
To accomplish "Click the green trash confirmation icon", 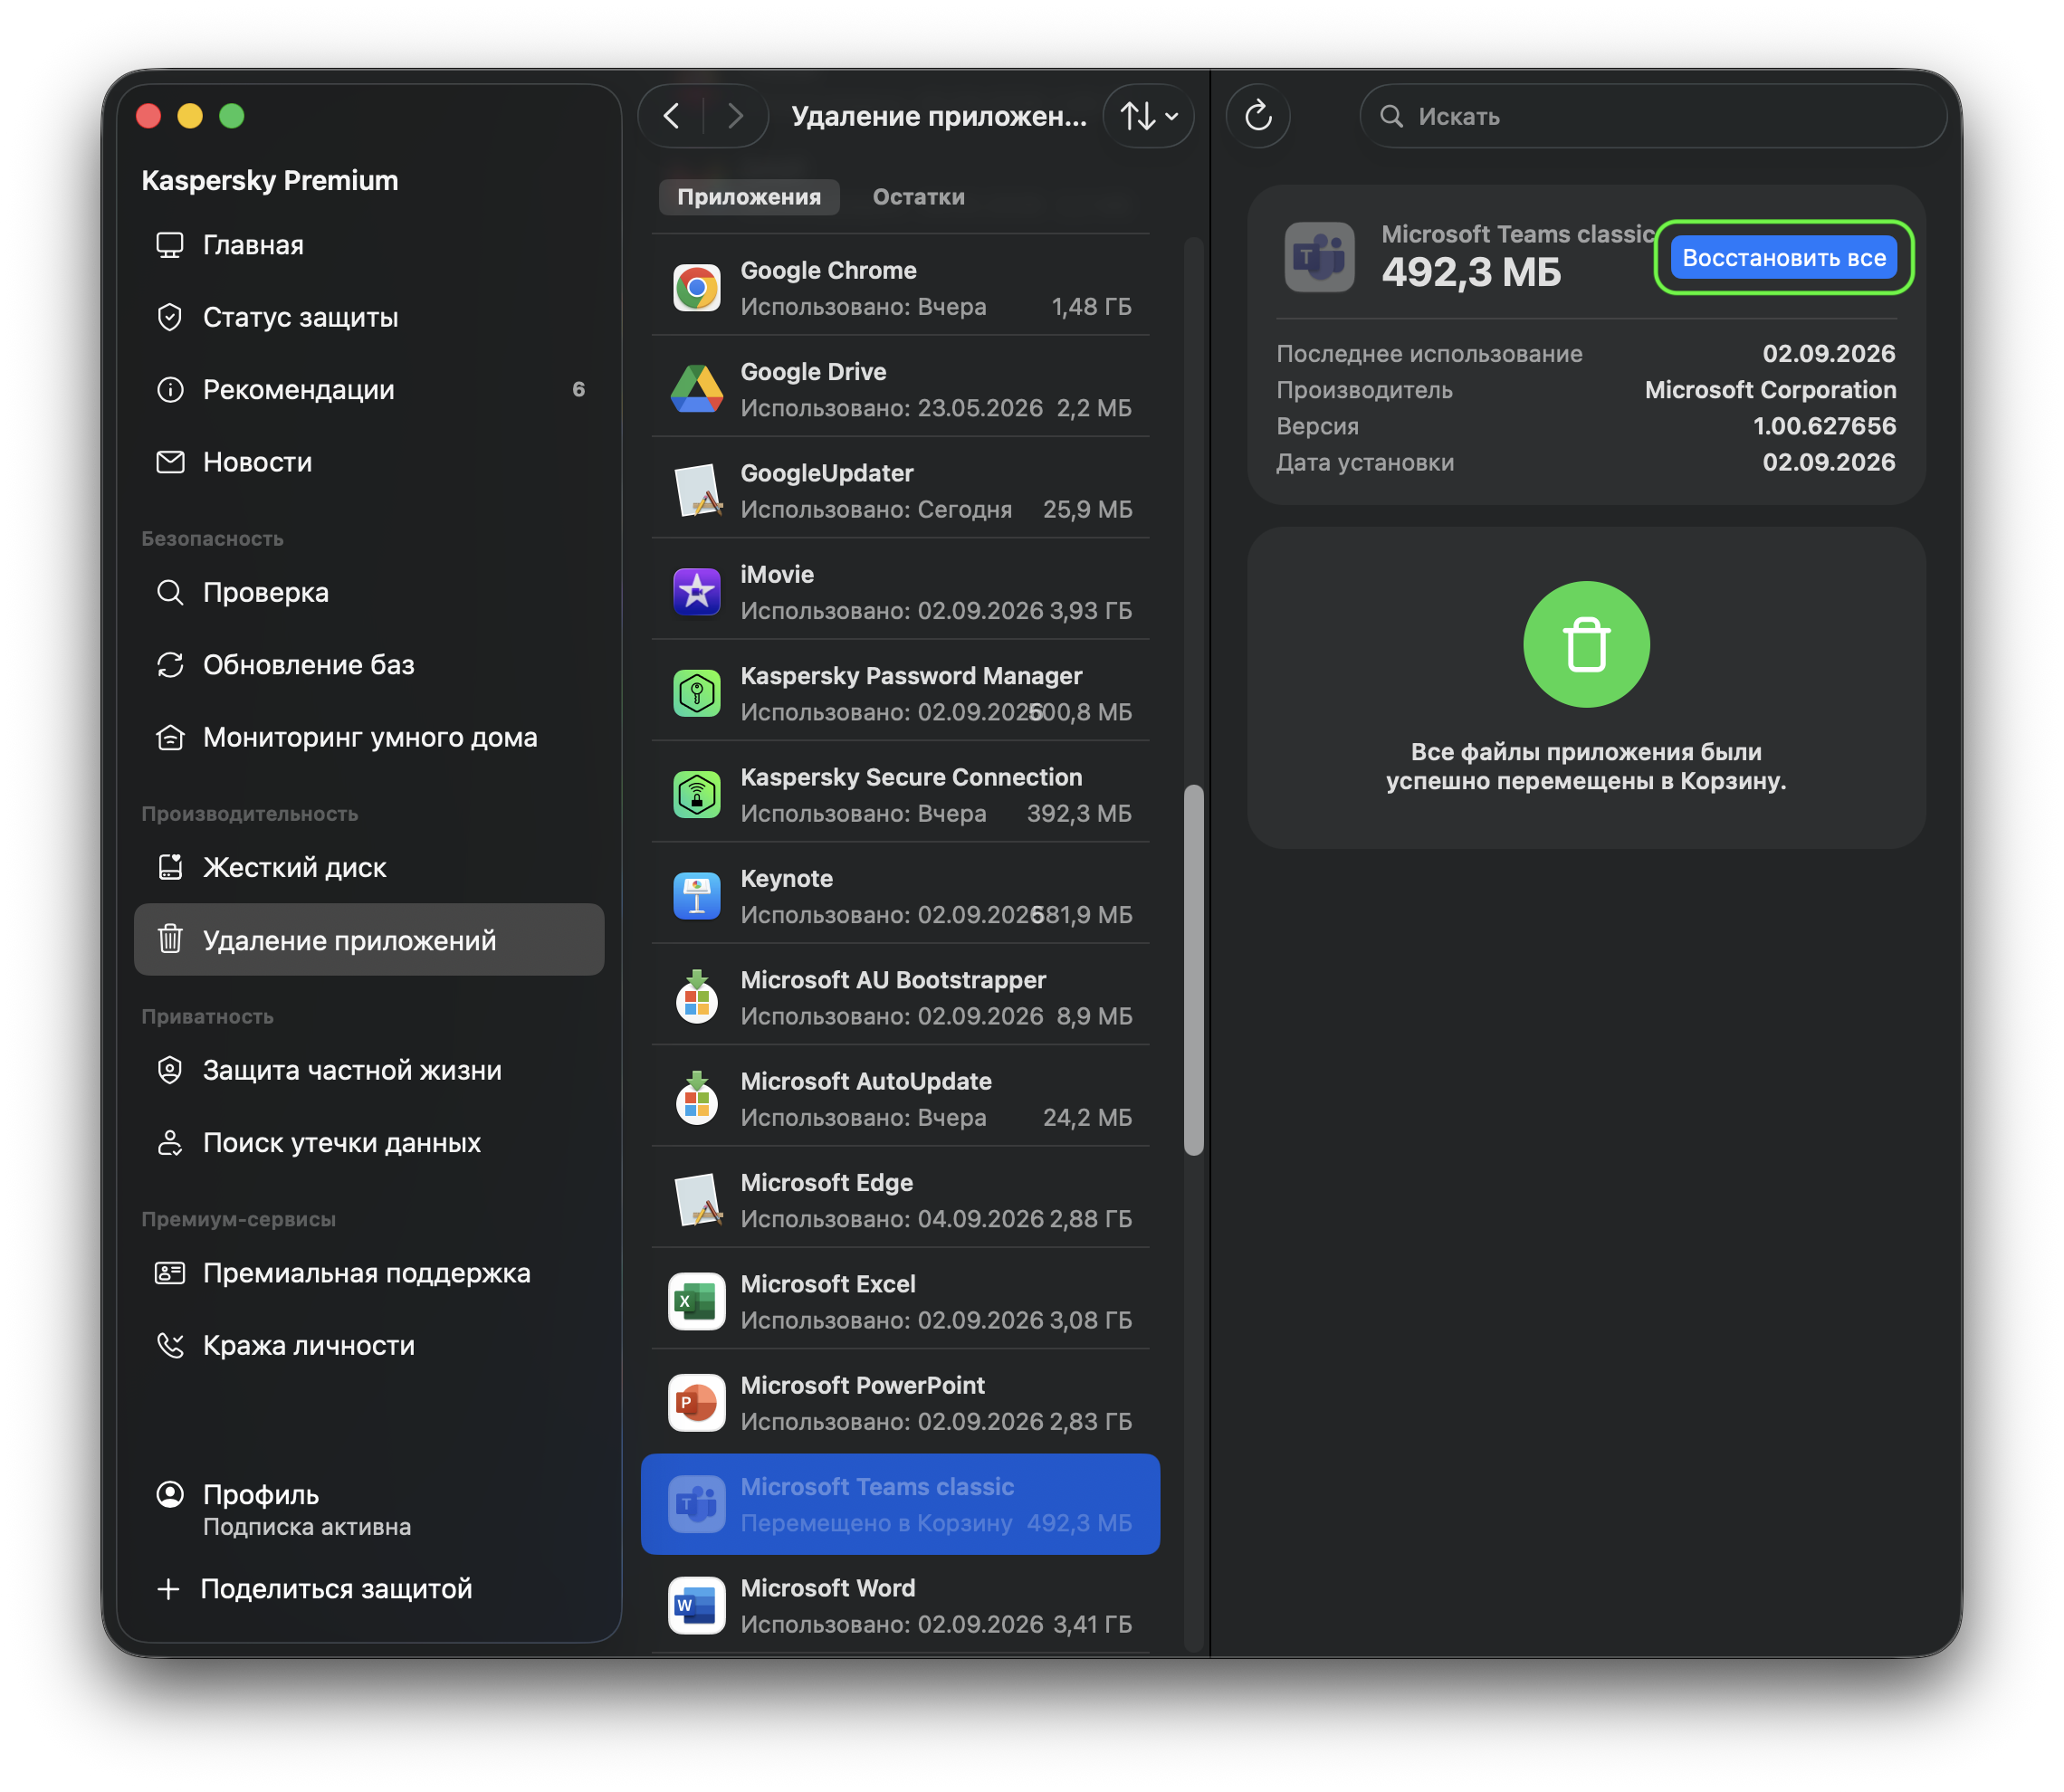I will coord(1586,644).
